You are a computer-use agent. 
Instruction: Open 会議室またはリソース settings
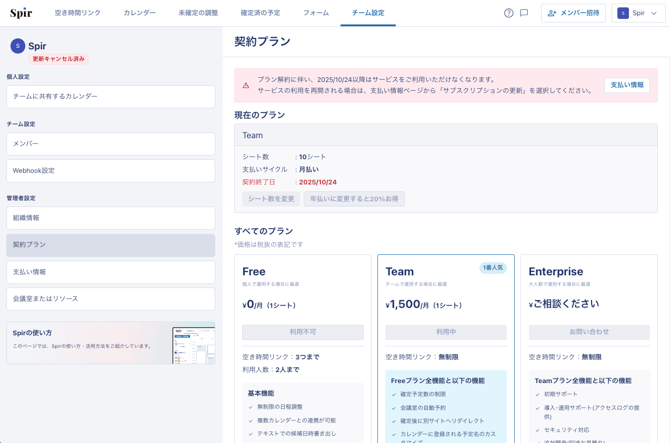coord(110,299)
